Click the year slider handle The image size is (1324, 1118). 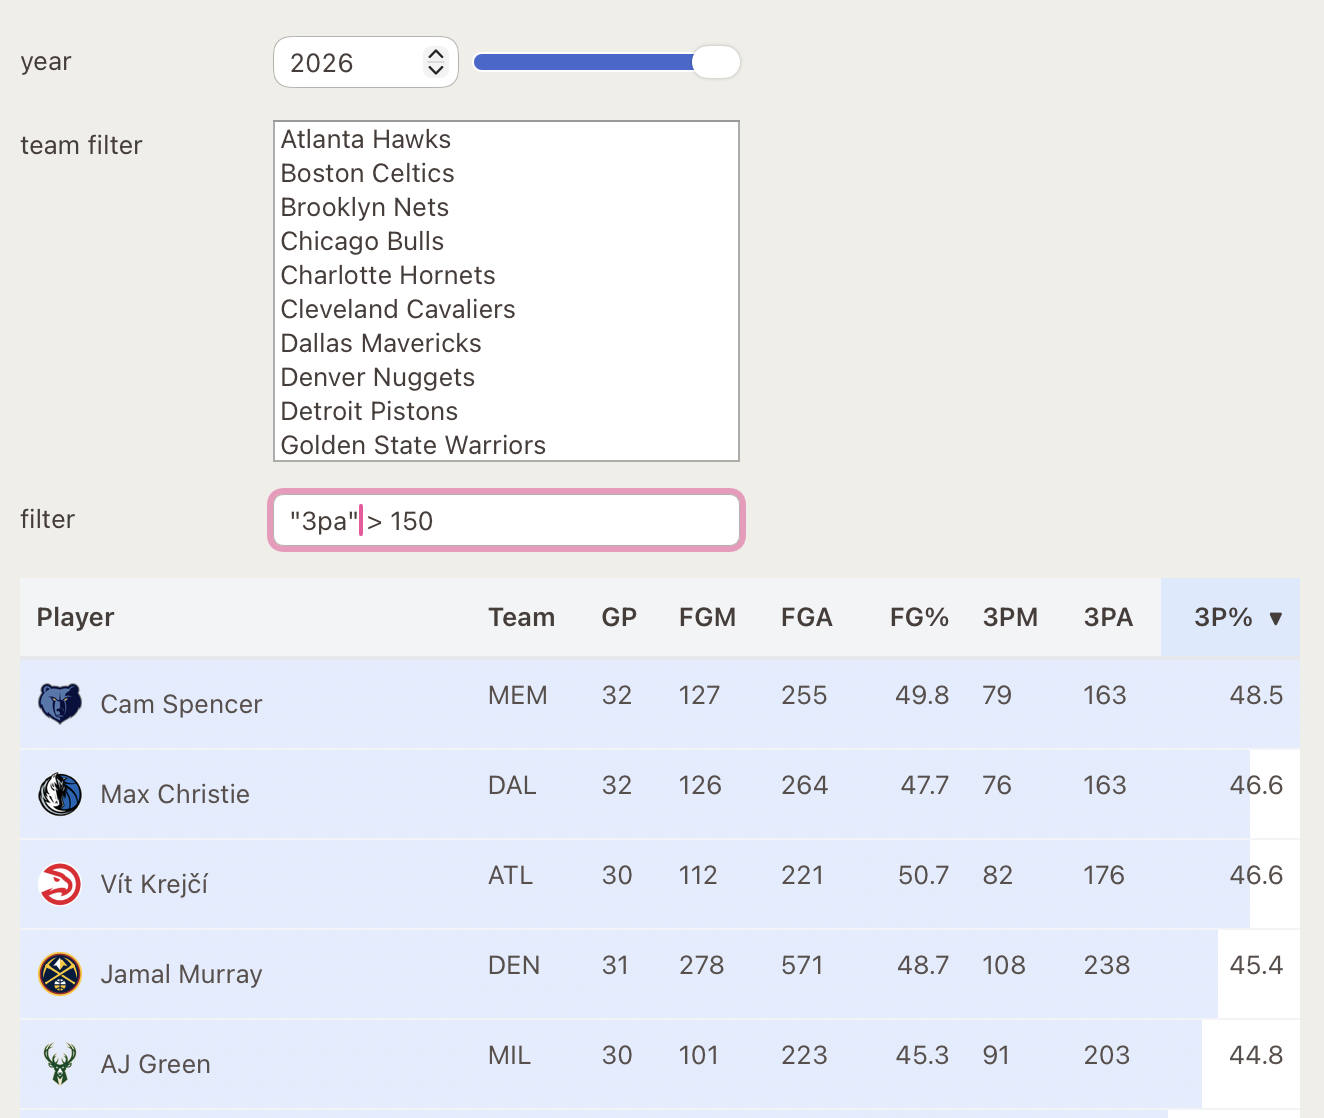point(715,62)
